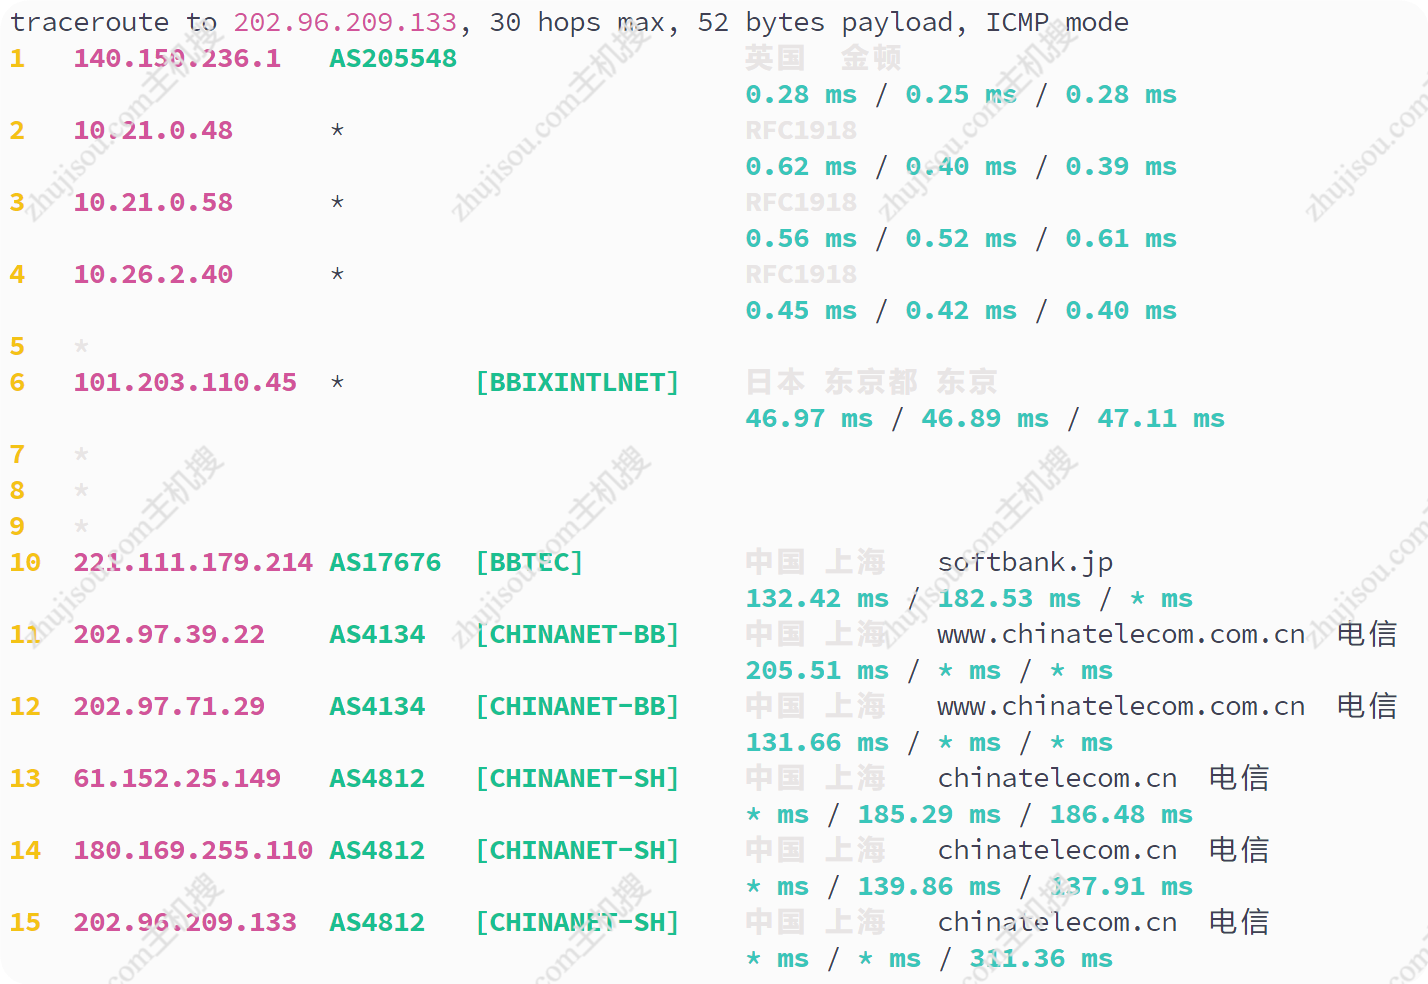Click hop 10 IP address 221.111.179.214

coord(193,562)
